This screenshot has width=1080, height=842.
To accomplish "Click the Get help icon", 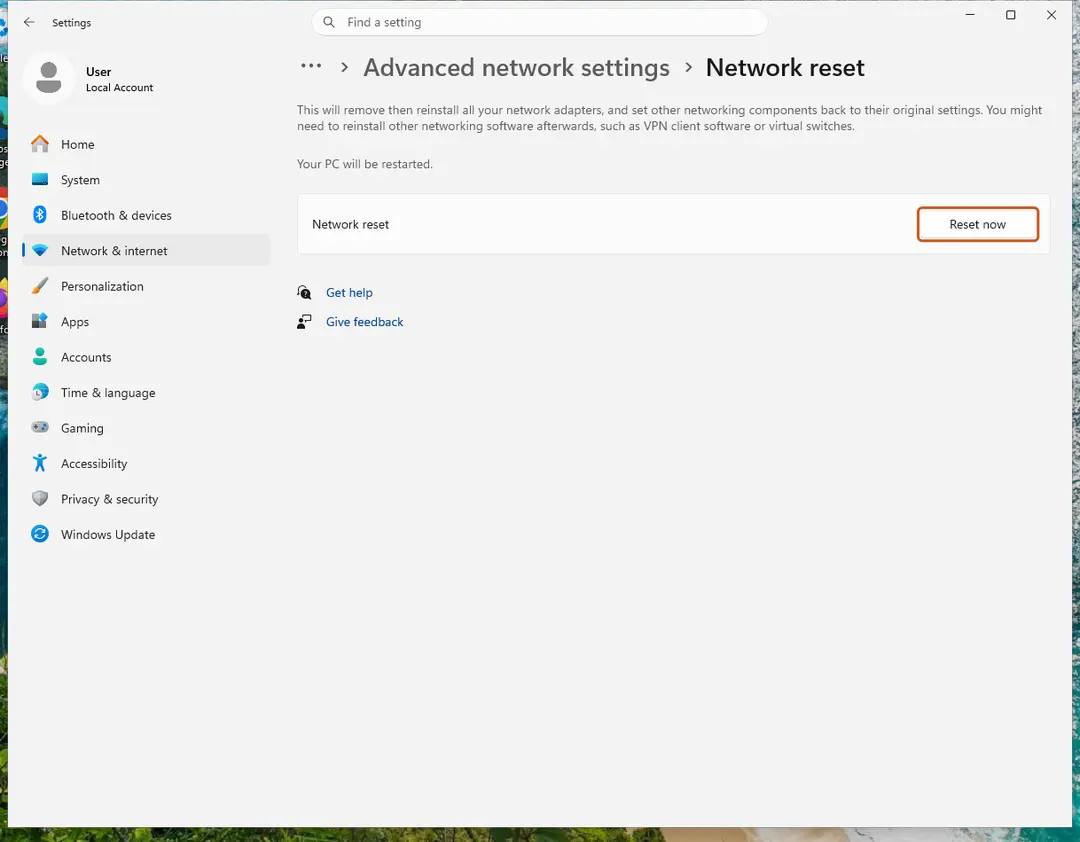I will pos(304,292).
